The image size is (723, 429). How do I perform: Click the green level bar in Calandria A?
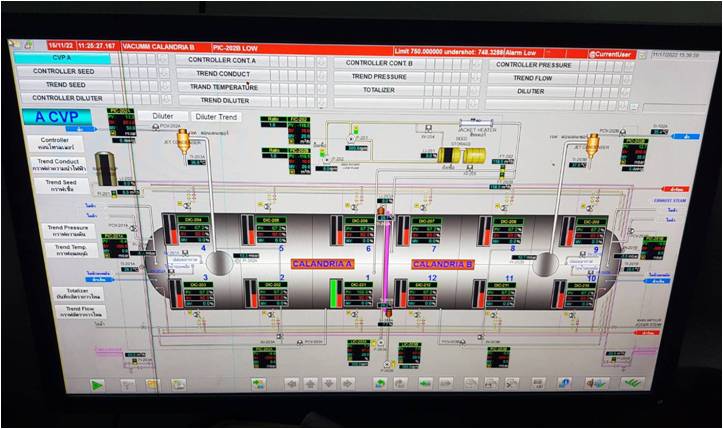pos(334,293)
